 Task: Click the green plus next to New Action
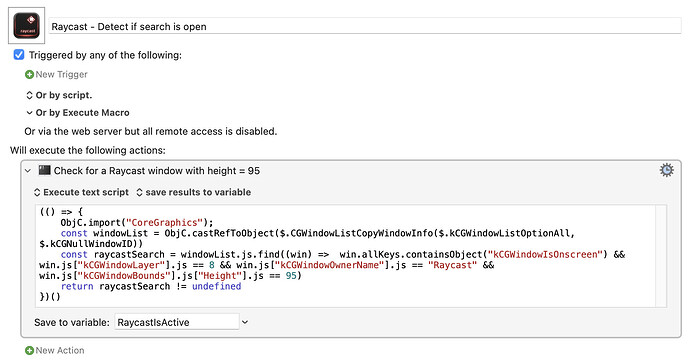tap(29, 351)
